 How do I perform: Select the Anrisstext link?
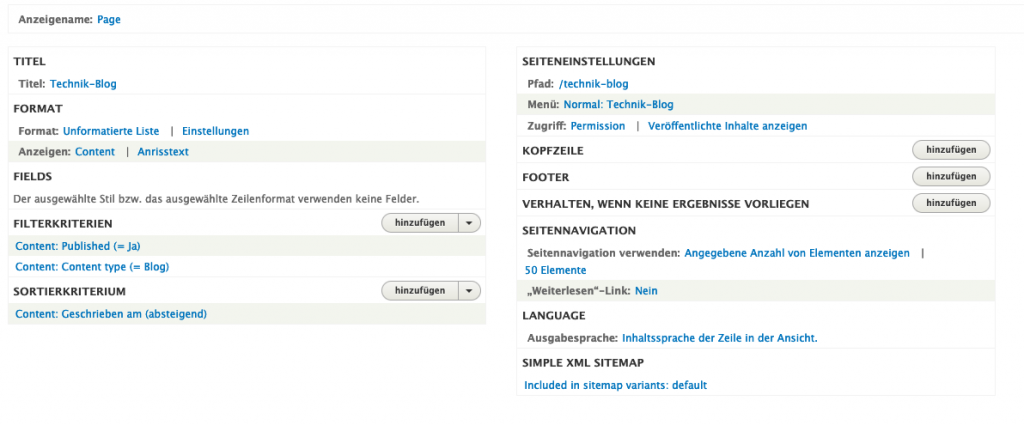pyautogui.click(x=163, y=152)
